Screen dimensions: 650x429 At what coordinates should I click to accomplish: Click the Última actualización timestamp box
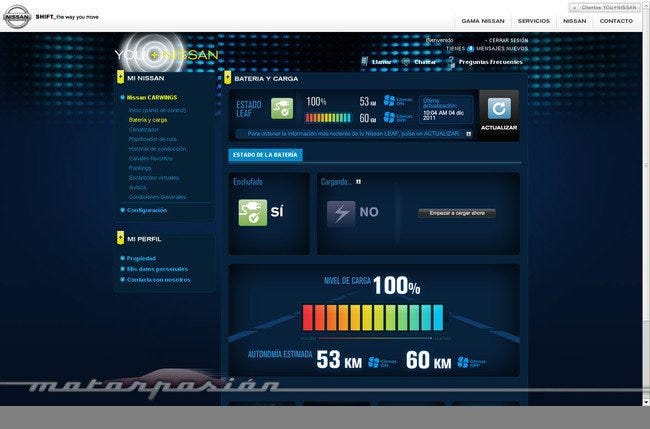tap(446, 109)
